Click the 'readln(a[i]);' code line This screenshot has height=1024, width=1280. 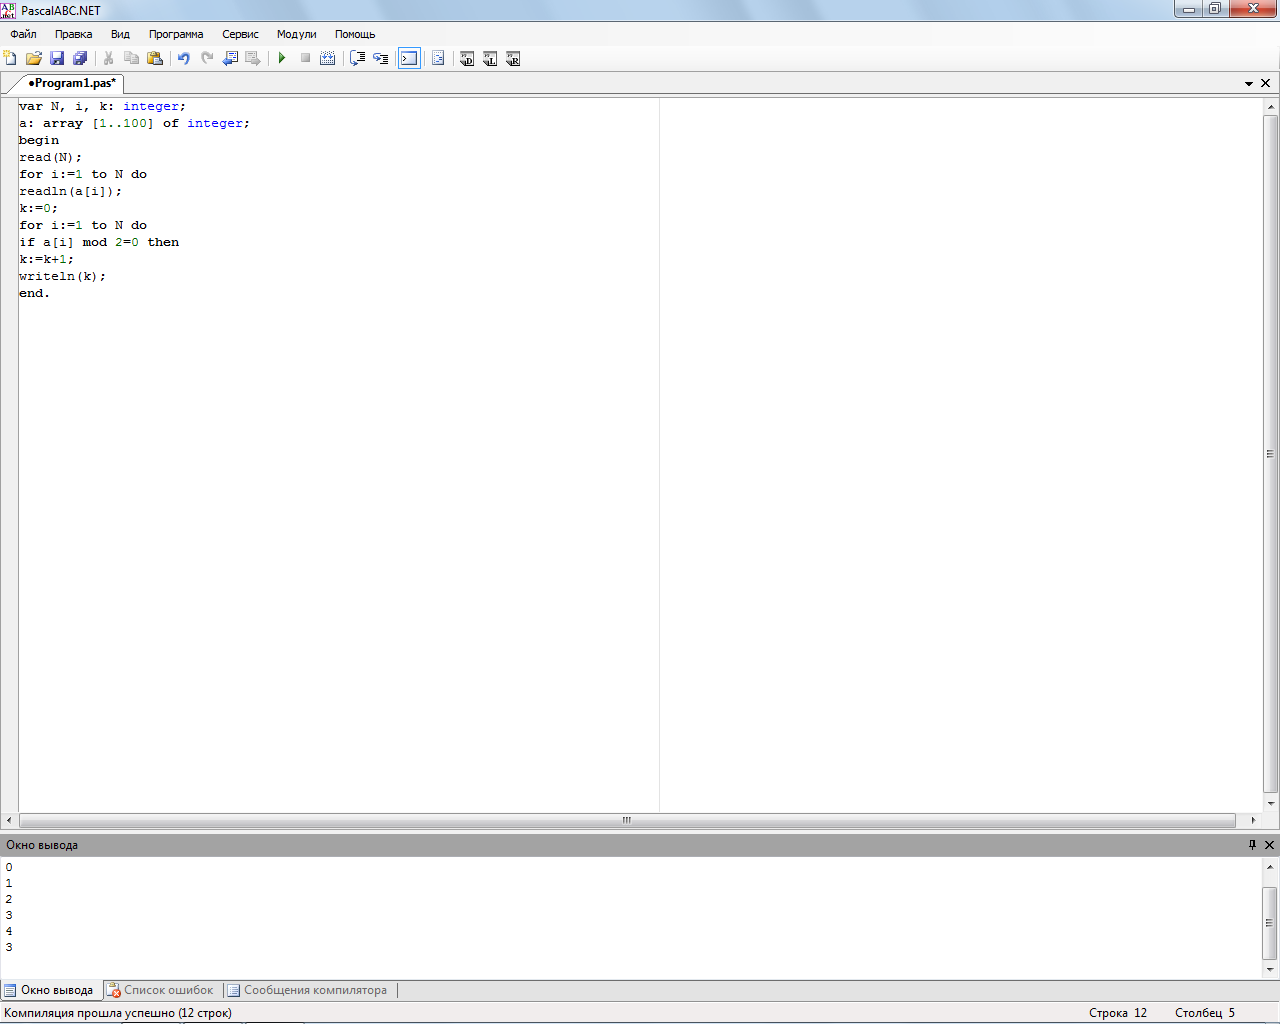tap(70, 191)
